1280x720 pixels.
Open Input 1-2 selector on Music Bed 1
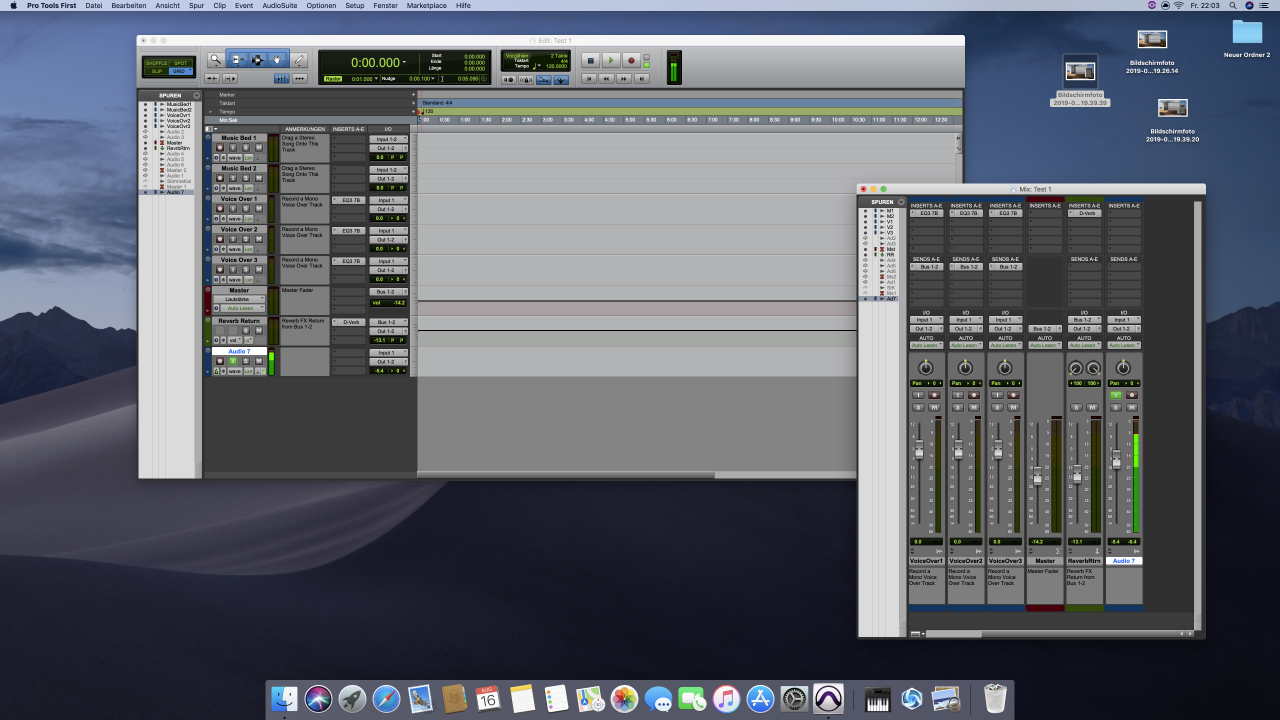(388, 139)
